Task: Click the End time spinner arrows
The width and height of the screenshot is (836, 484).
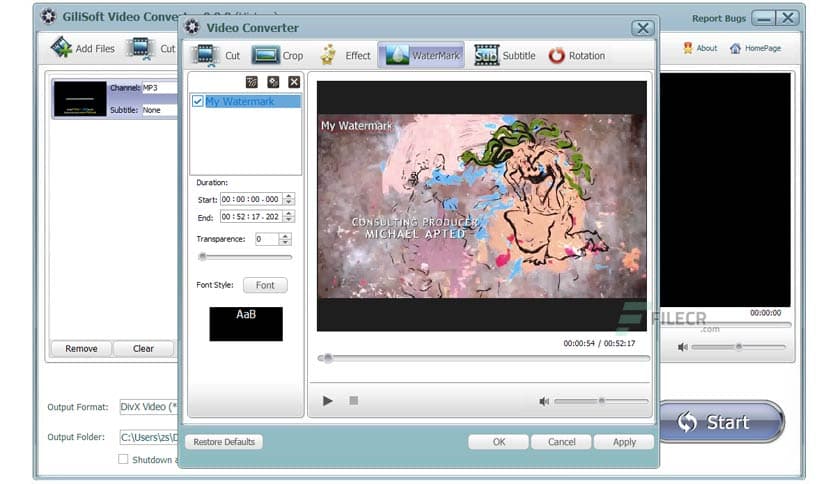Action: click(x=289, y=217)
